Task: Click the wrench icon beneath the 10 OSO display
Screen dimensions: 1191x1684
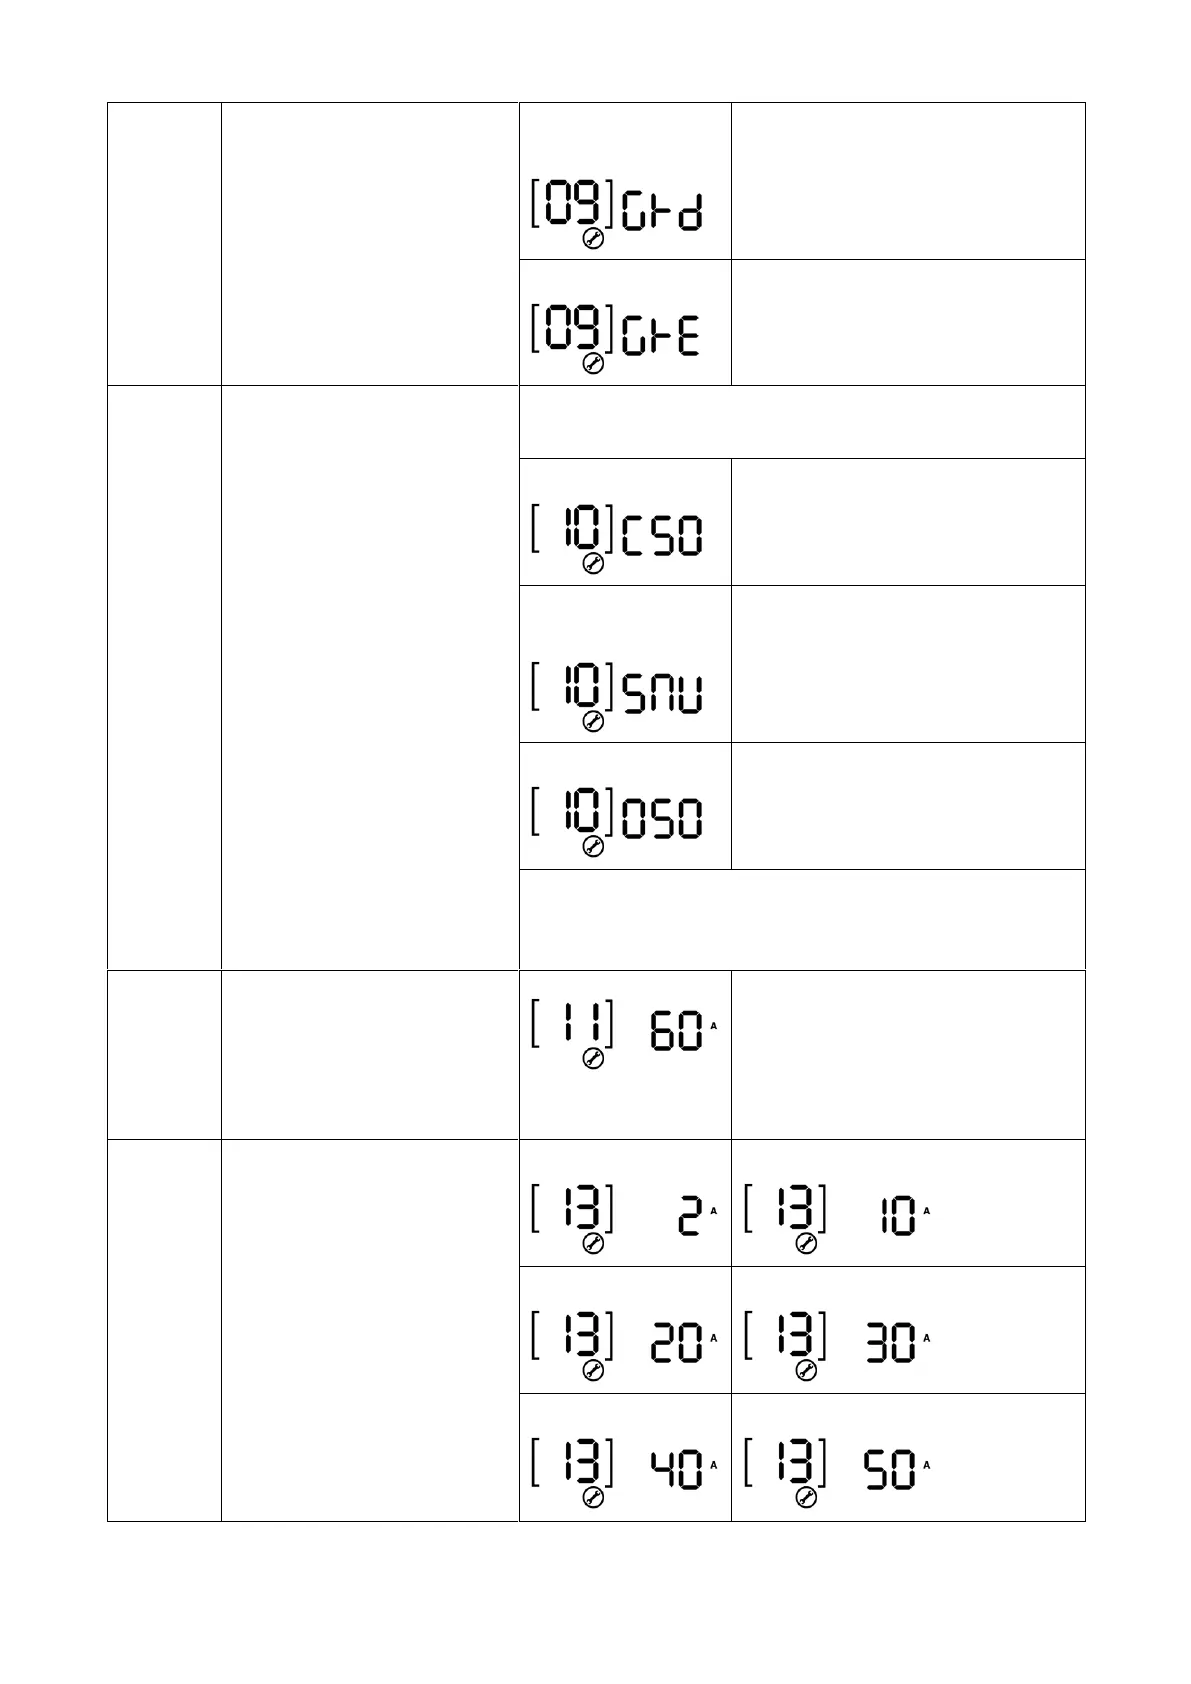Action: 593,848
